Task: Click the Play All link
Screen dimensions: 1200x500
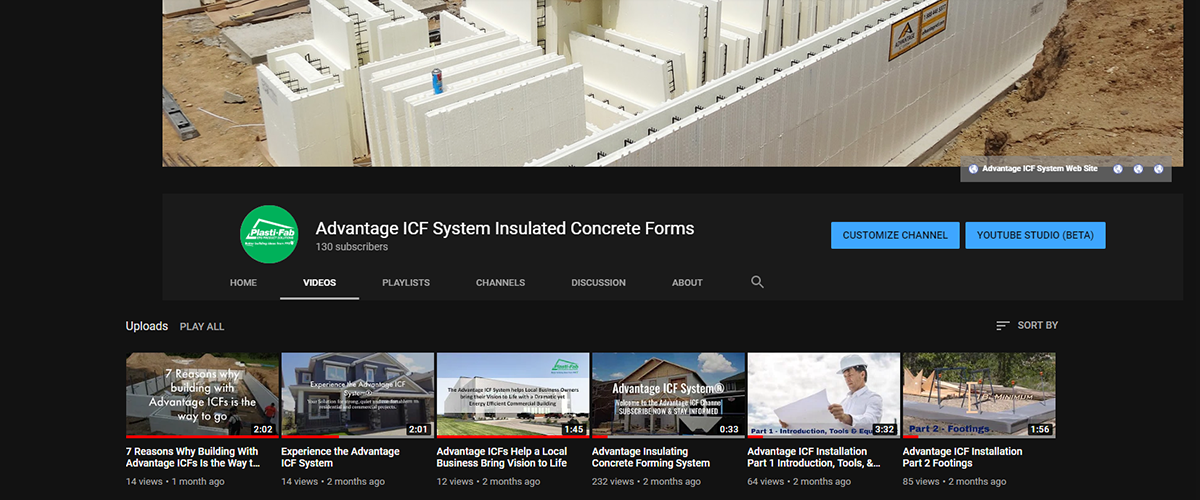Action: 202,327
